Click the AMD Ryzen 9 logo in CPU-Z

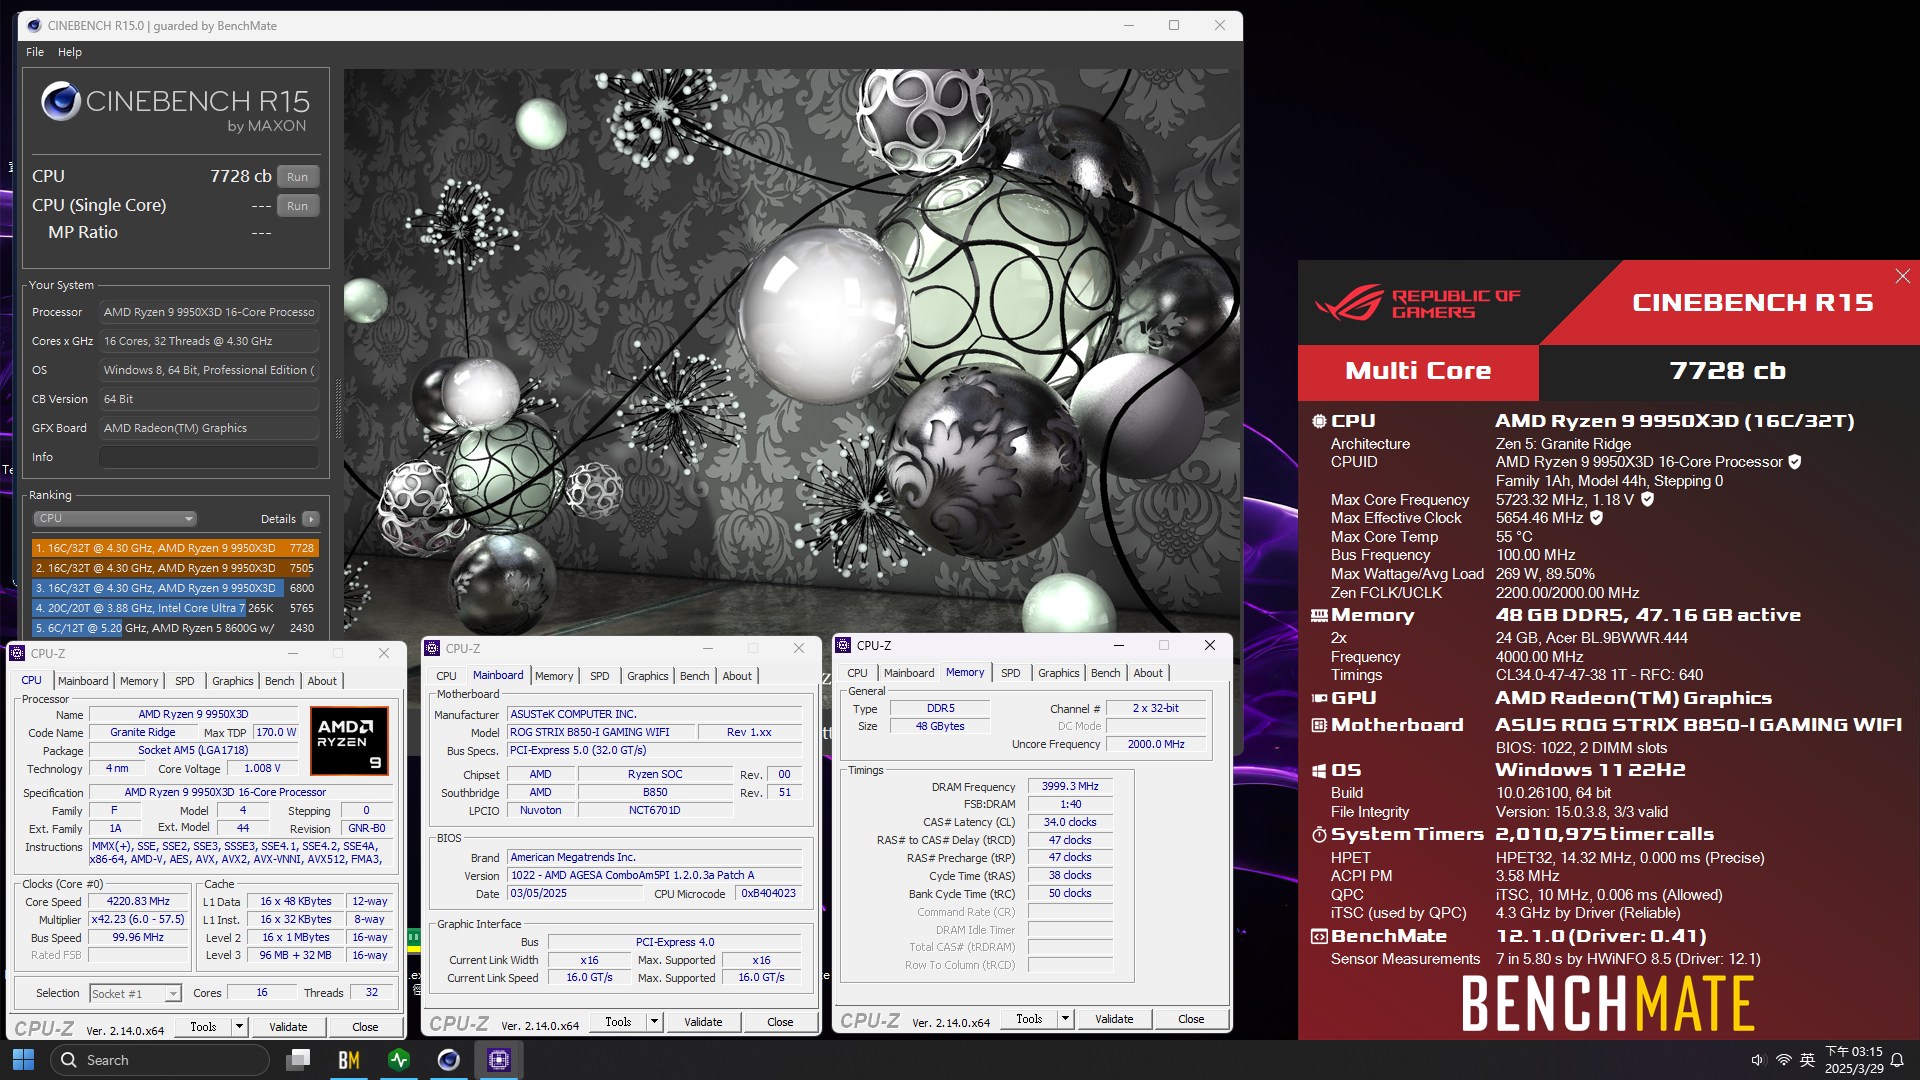[x=348, y=741]
